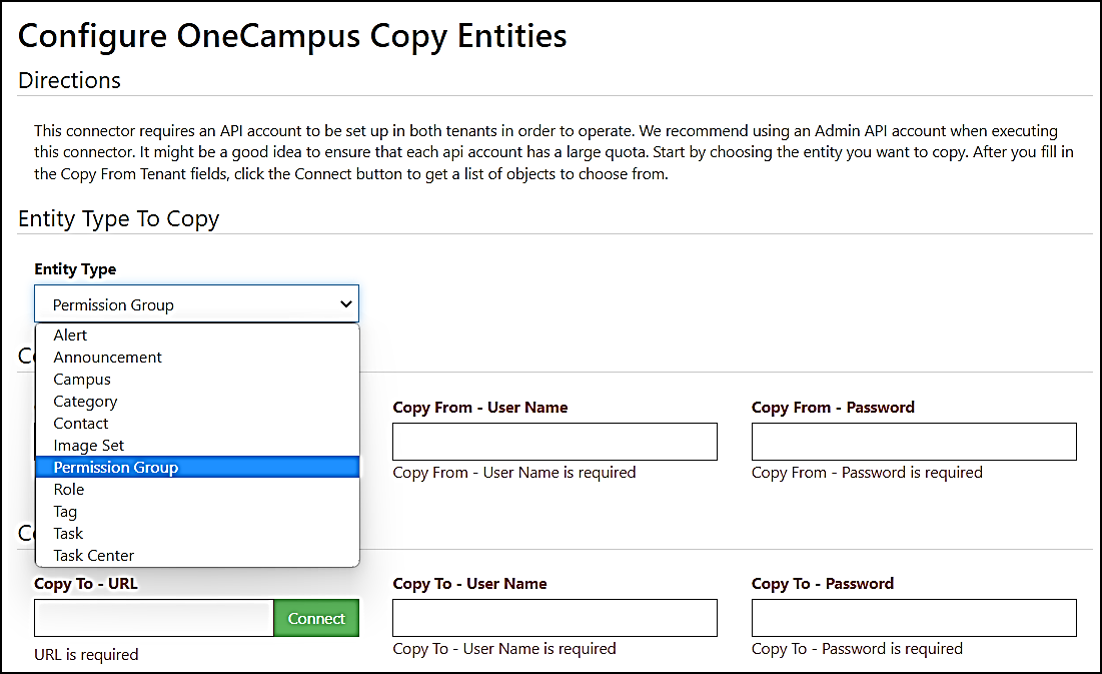Choose "Announcement" in the dropdown list

tap(107, 357)
